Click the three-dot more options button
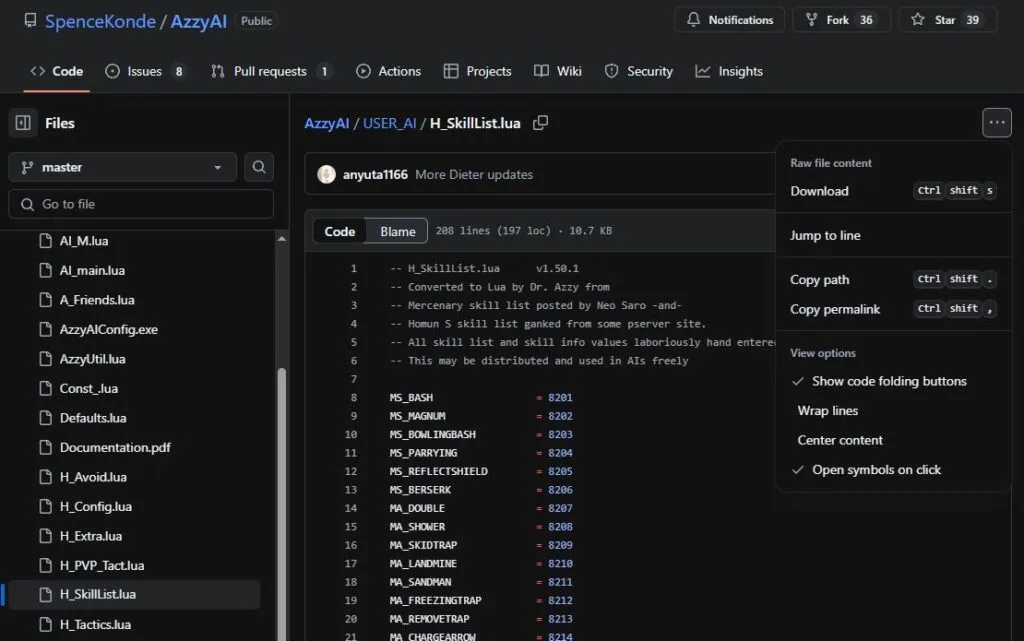 (x=997, y=123)
